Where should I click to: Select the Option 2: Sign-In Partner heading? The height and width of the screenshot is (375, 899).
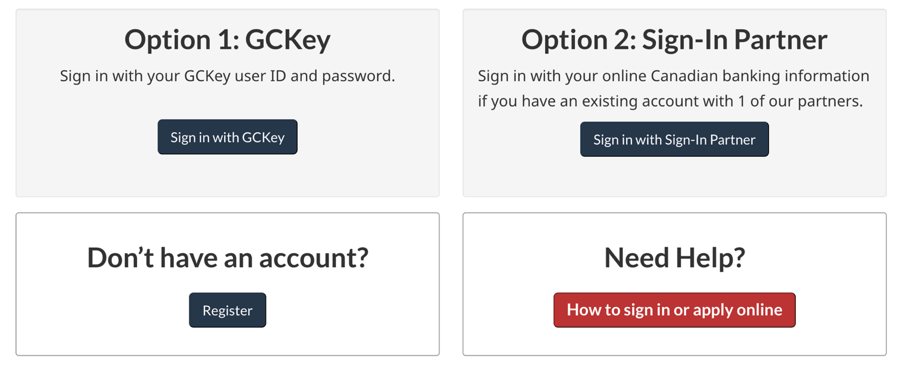pyautogui.click(x=674, y=40)
